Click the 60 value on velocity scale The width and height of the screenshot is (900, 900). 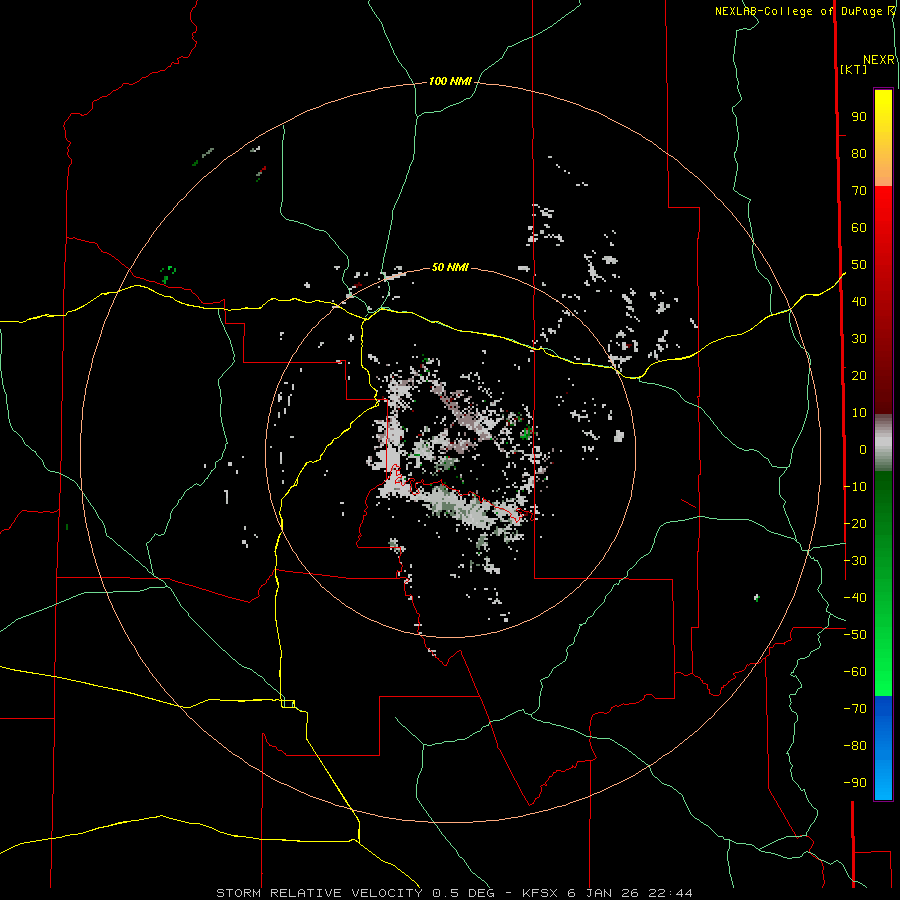tap(859, 228)
